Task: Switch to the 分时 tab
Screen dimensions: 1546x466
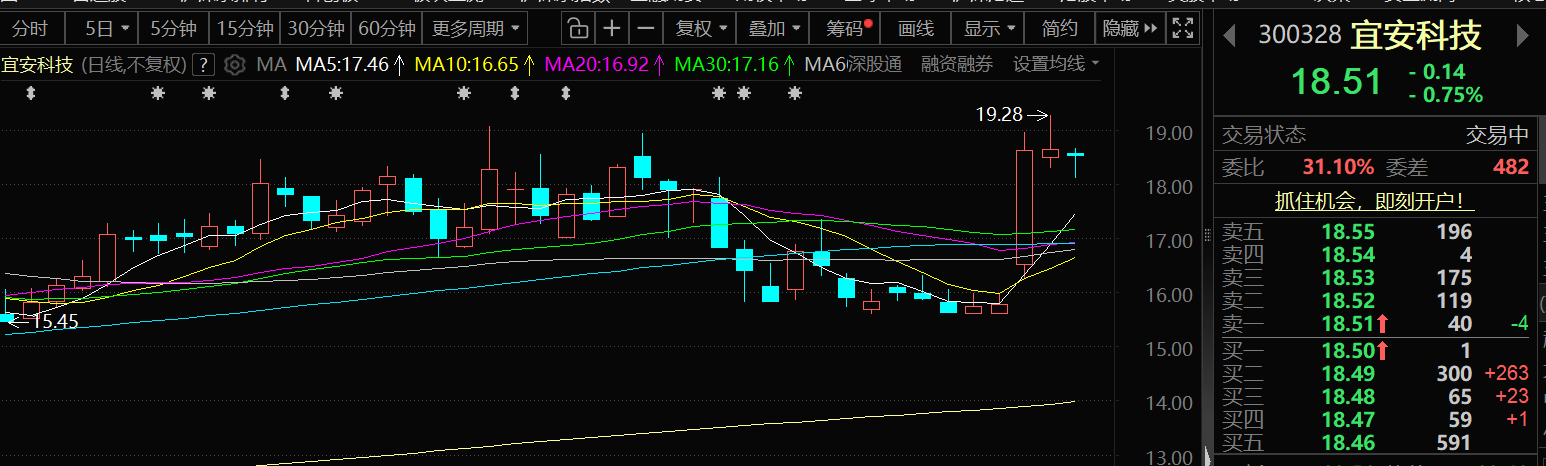Action: point(30,28)
